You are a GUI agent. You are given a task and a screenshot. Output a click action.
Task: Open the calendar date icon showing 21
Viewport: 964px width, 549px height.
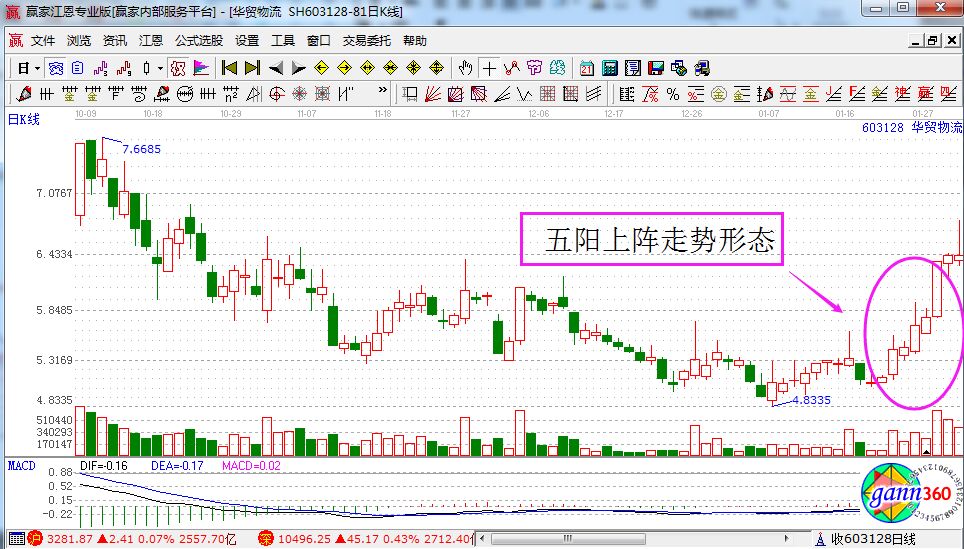click(x=586, y=68)
